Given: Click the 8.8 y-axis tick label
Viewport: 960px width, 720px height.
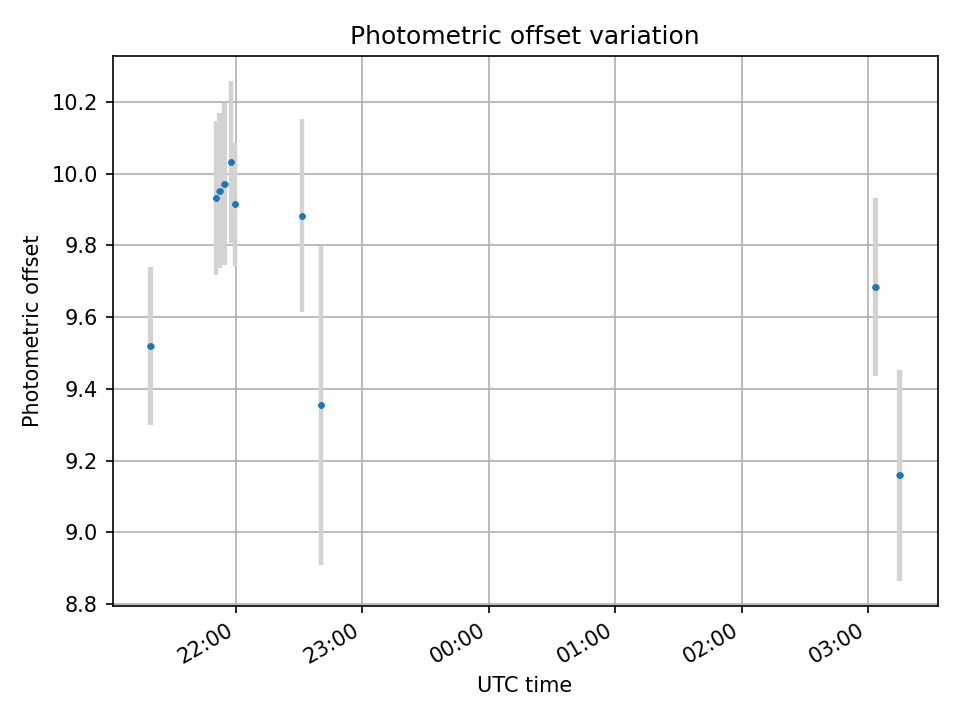Looking at the screenshot, I should (x=81, y=605).
